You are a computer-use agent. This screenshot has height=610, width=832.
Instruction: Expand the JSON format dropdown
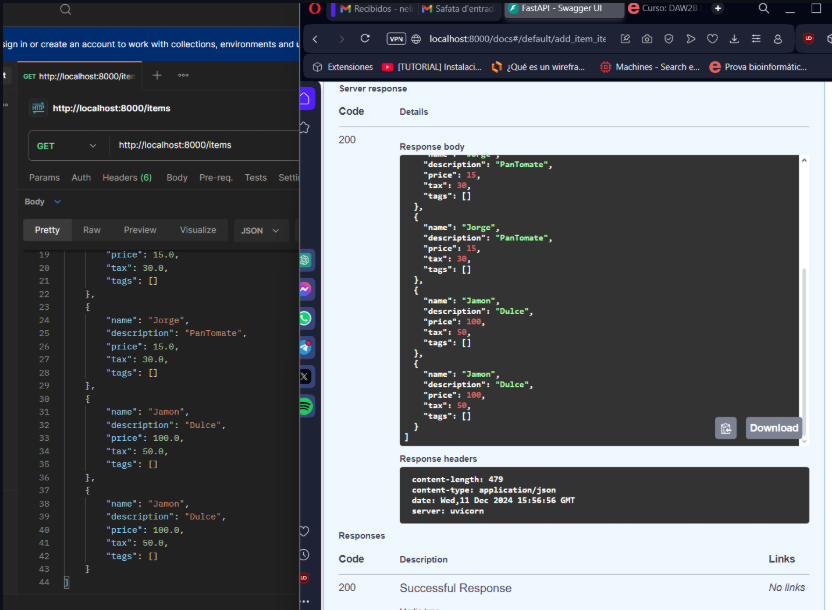tap(260, 230)
